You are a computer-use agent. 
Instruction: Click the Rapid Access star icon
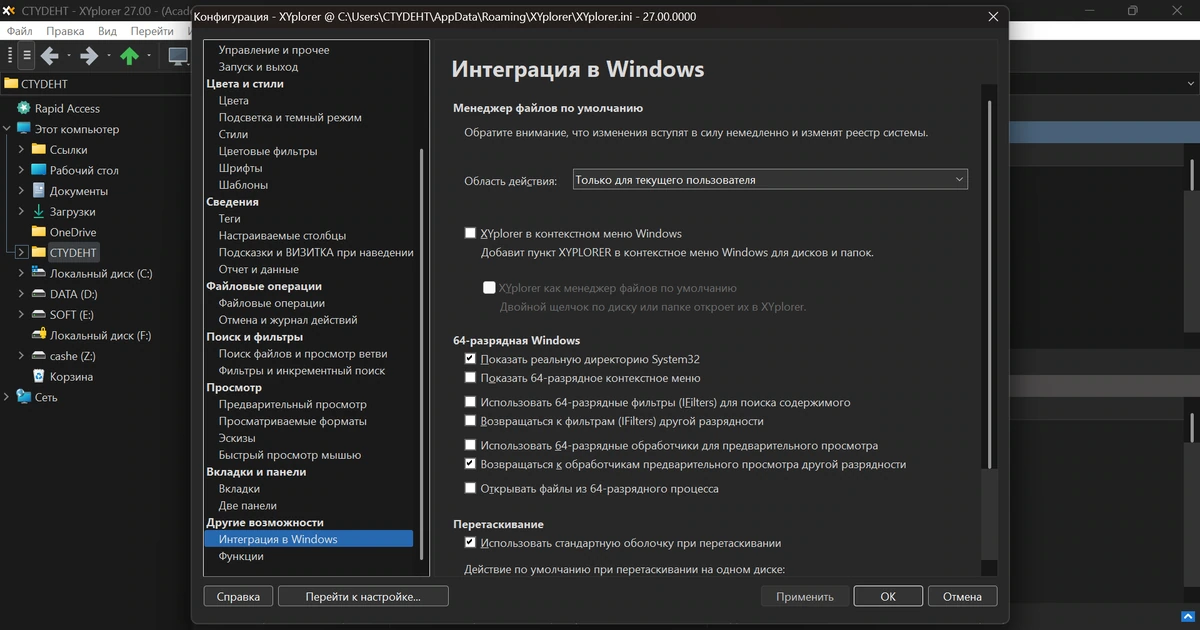pyautogui.click(x=24, y=108)
